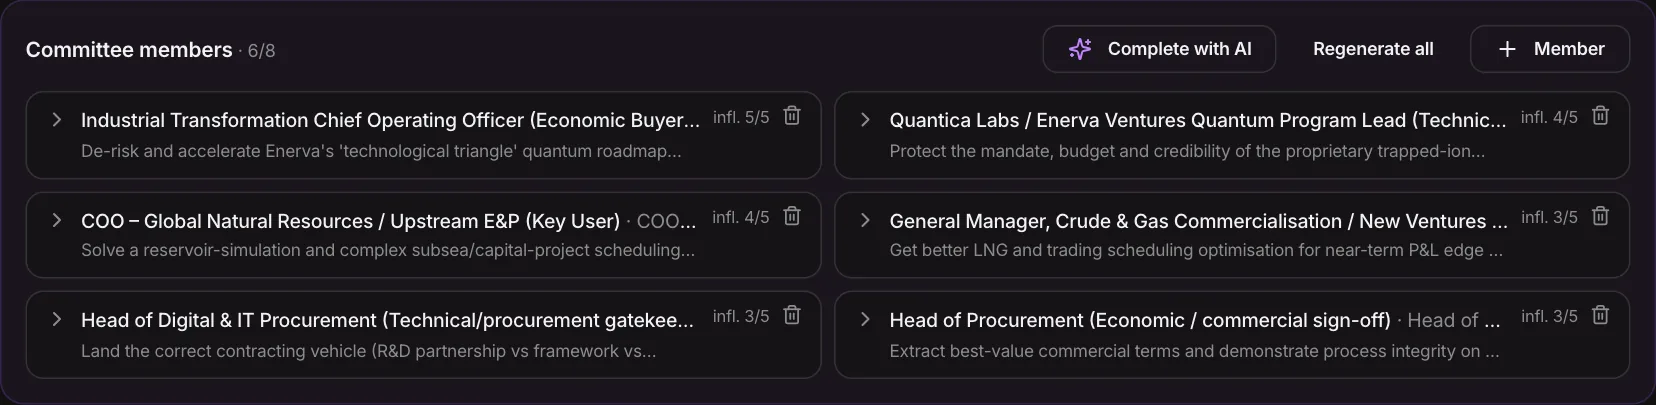Remove COO Global Natural Resources member via trash icon

pyautogui.click(x=792, y=216)
